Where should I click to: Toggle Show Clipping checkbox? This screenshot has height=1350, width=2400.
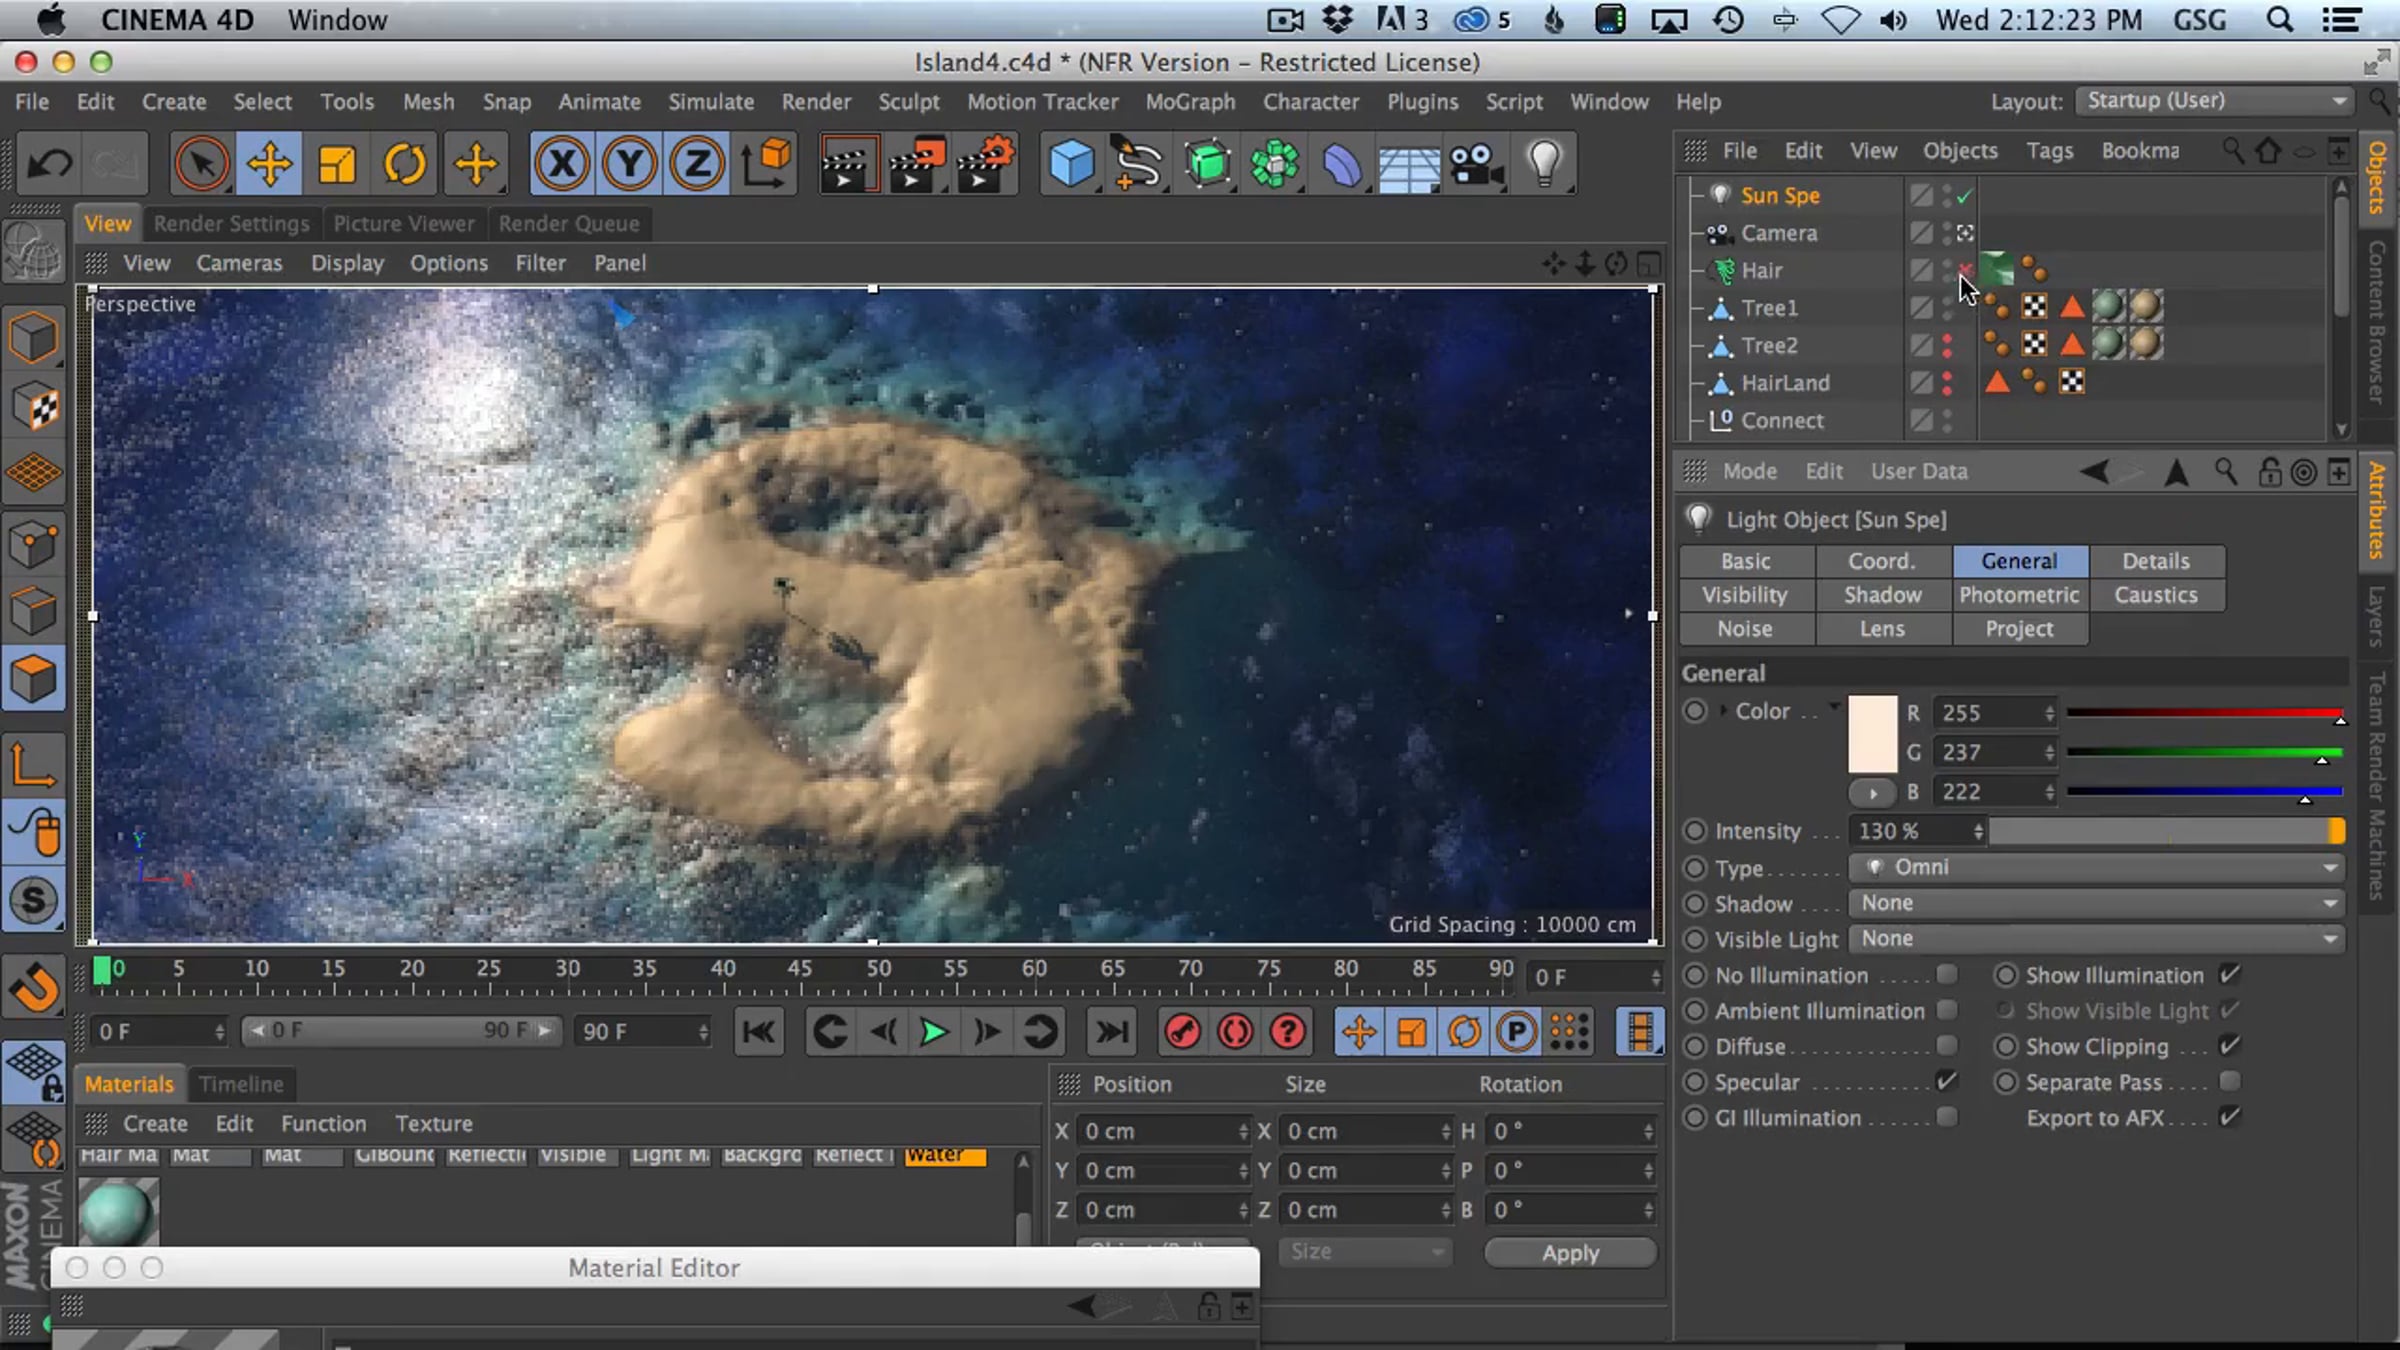2229,1046
